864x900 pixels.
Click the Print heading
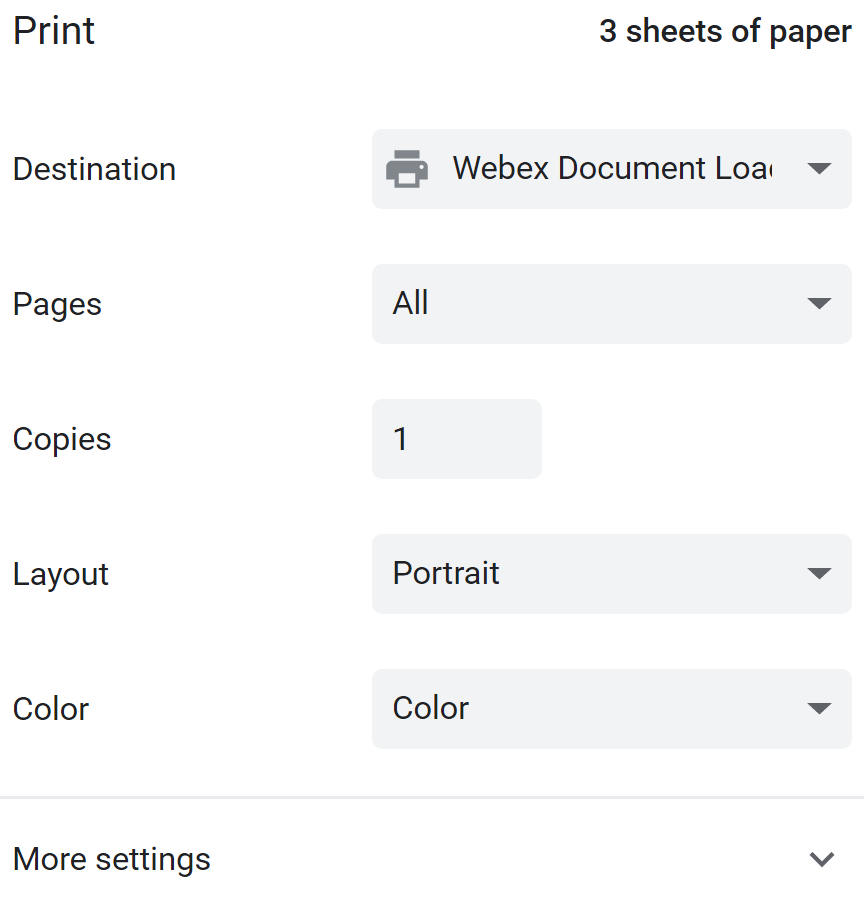[54, 31]
